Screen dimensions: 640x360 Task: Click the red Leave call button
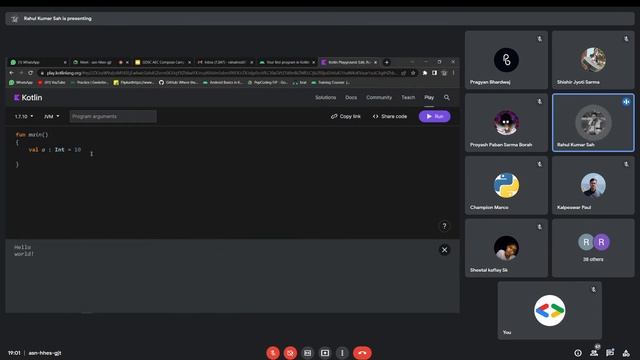[362, 353]
